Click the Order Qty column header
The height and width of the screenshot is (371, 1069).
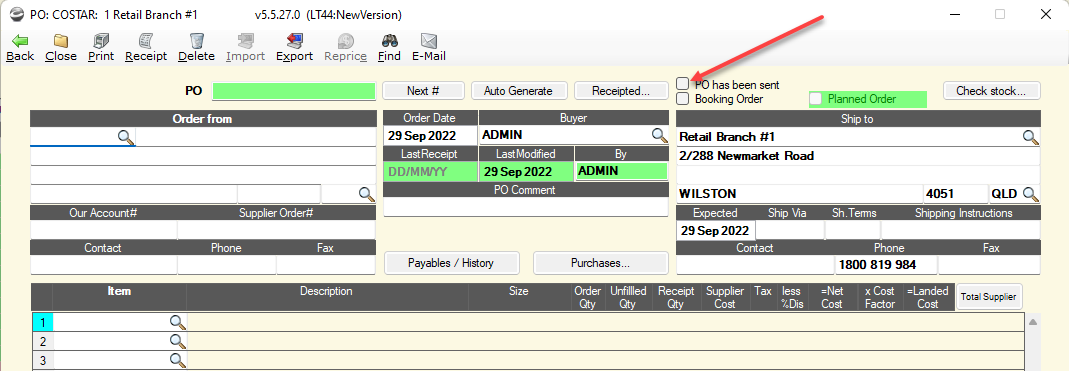588,297
